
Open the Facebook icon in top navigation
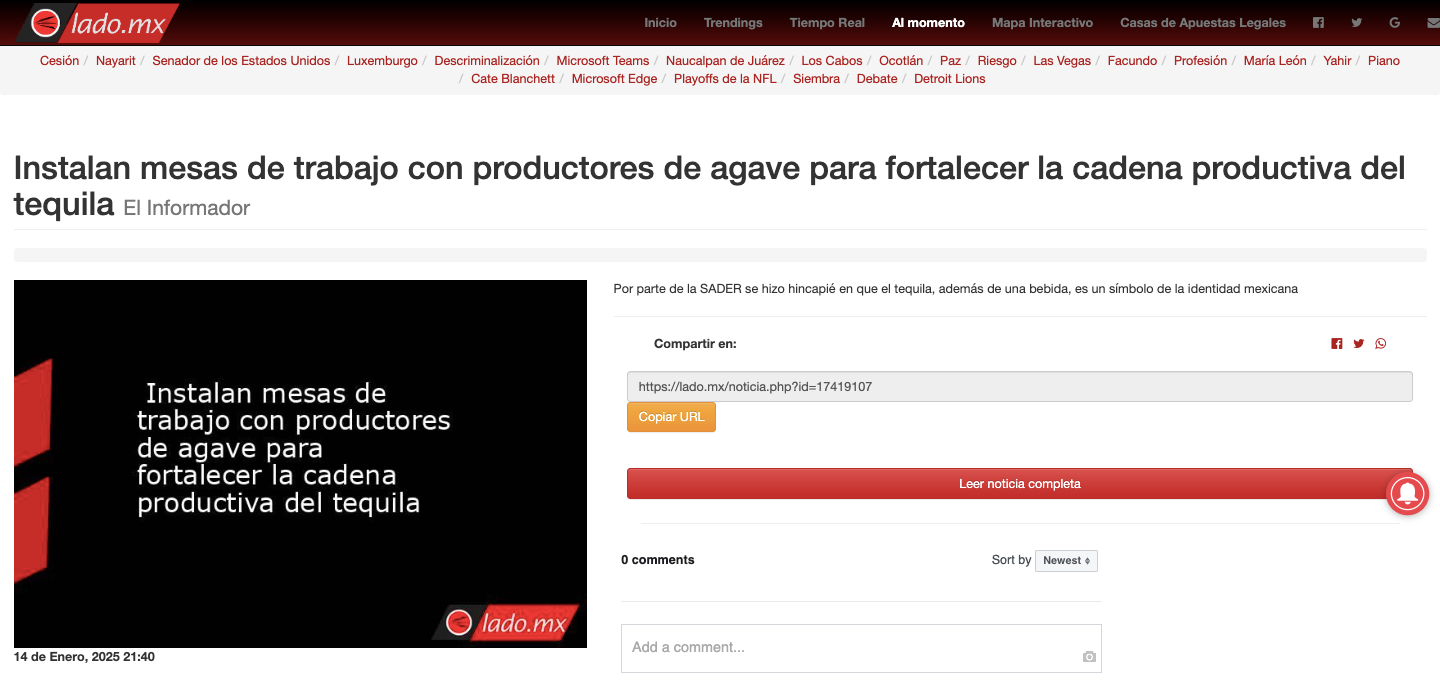pos(1318,23)
